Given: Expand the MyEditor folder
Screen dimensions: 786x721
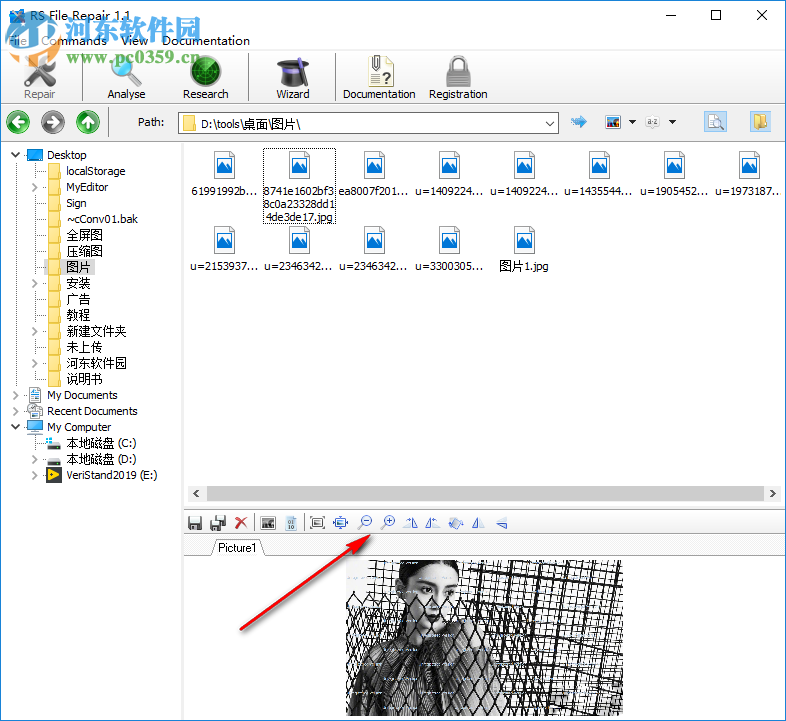Looking at the screenshot, I should (34, 187).
